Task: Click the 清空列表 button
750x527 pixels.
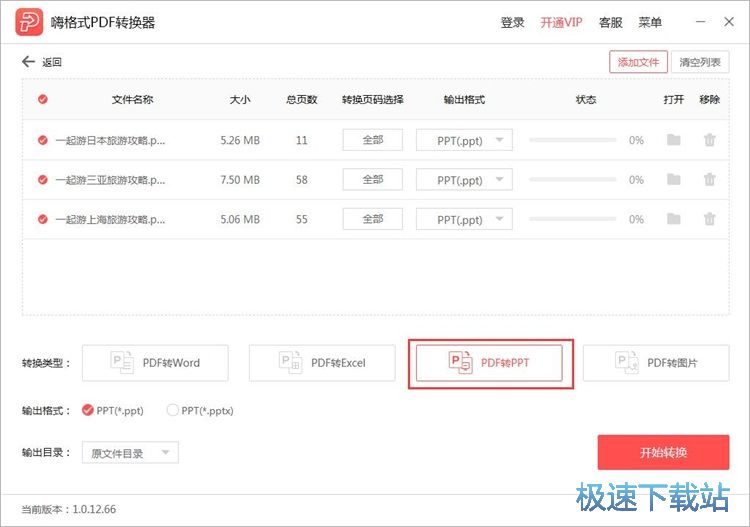Action: tap(700, 62)
